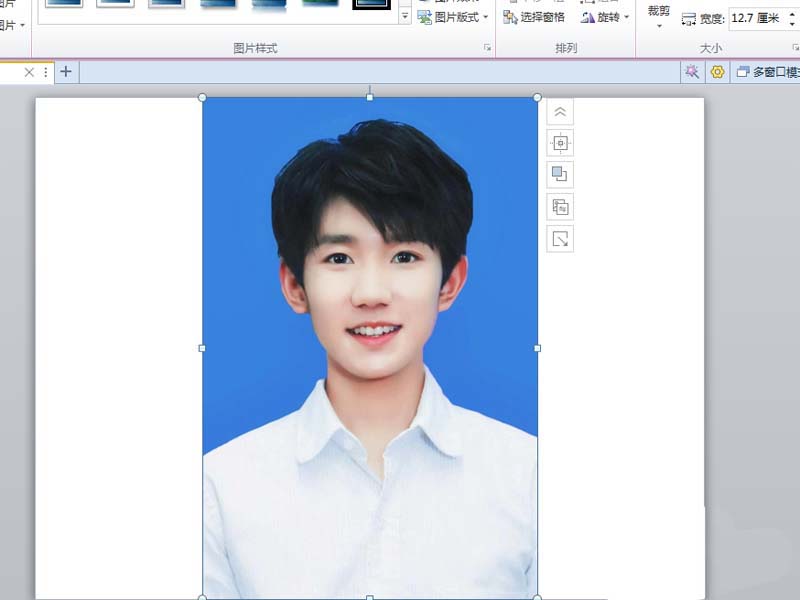Click the top-left corner handle of the photo
The image size is (800, 600).
click(x=202, y=97)
